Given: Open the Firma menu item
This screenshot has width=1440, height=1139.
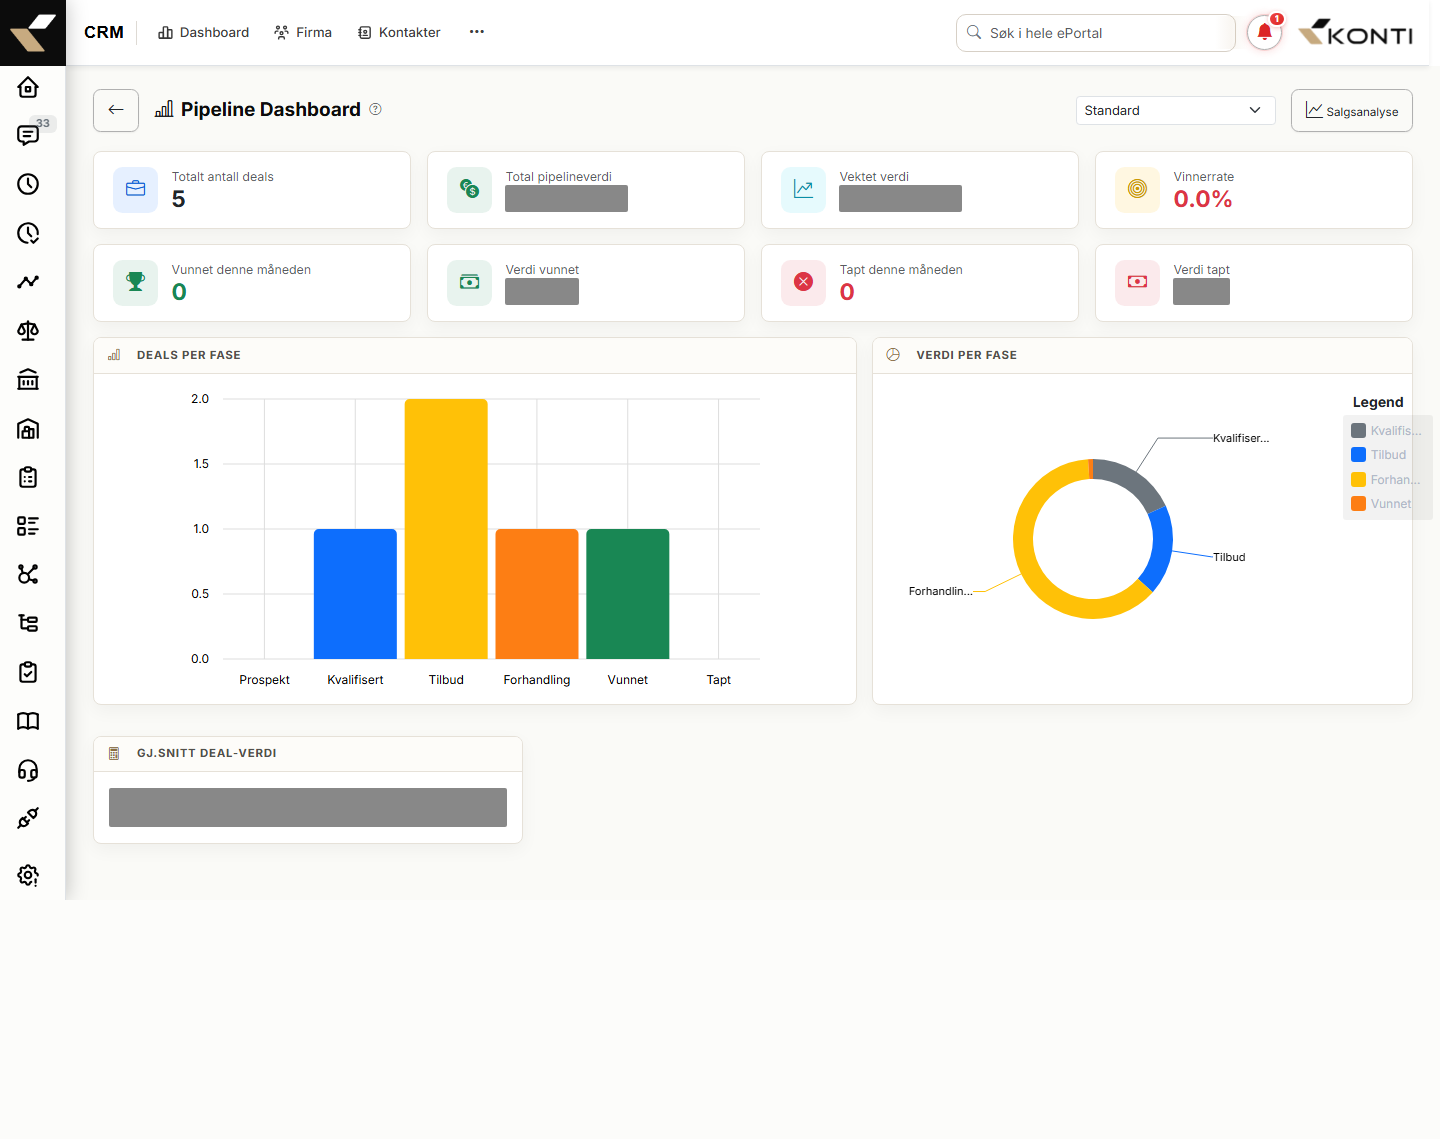Looking at the screenshot, I should tap(303, 32).
